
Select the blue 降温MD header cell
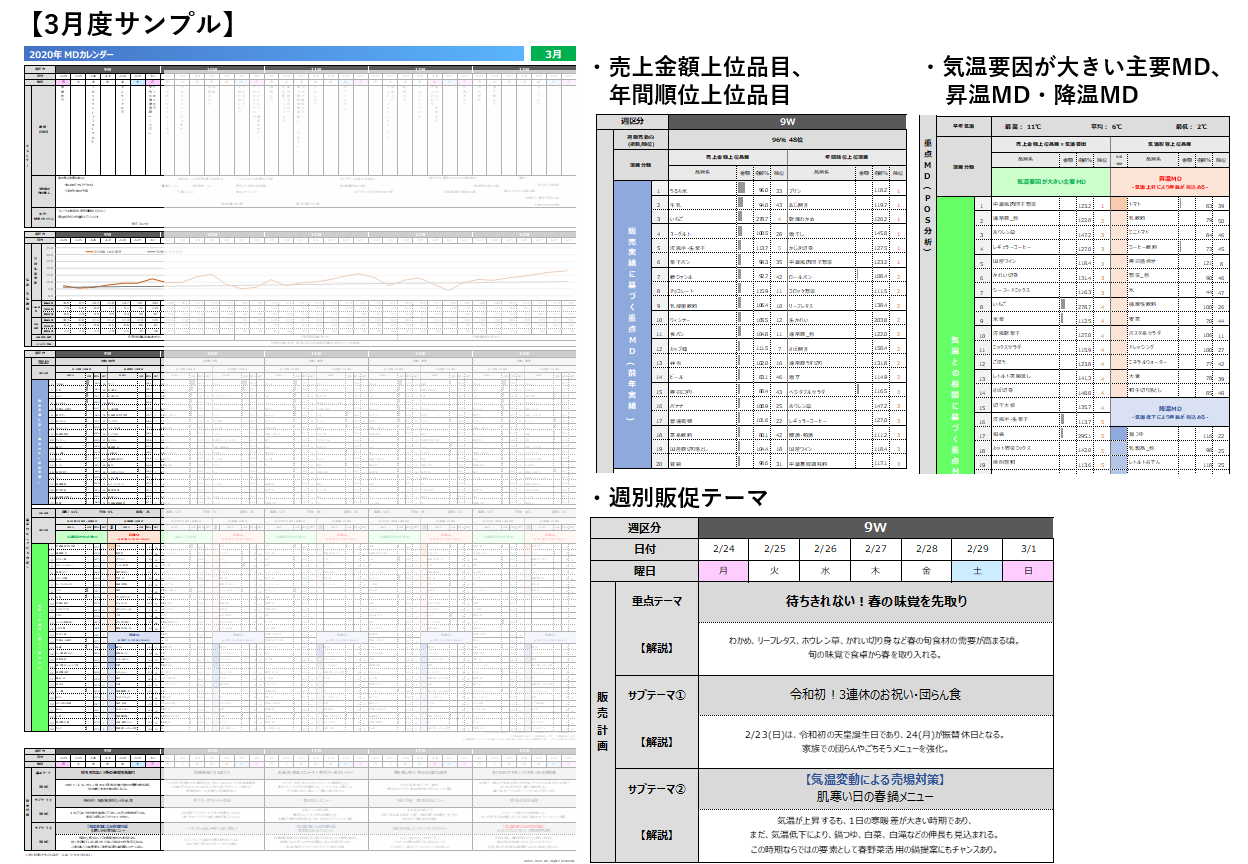(1170, 412)
